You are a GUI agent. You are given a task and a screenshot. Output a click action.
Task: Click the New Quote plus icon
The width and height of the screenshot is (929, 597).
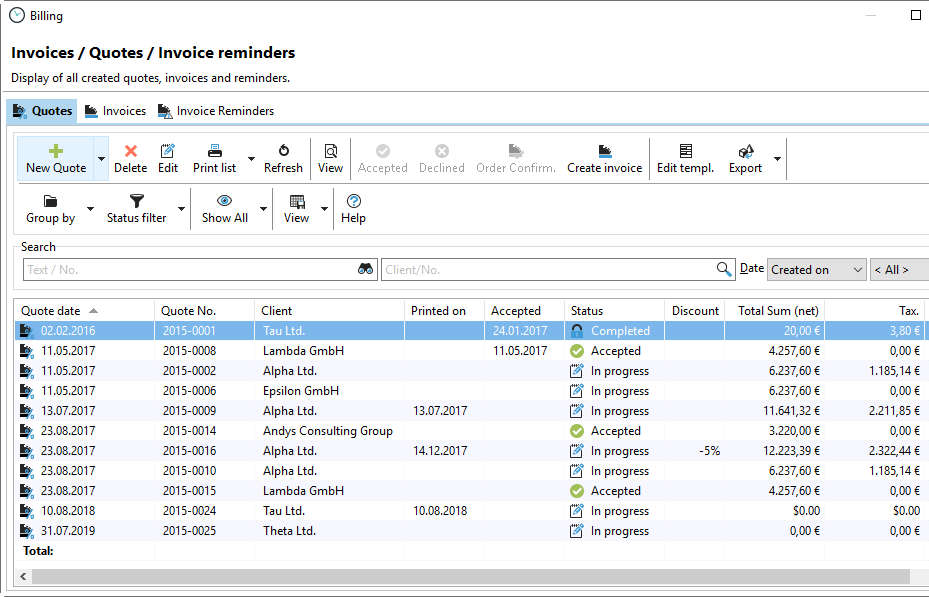56,151
